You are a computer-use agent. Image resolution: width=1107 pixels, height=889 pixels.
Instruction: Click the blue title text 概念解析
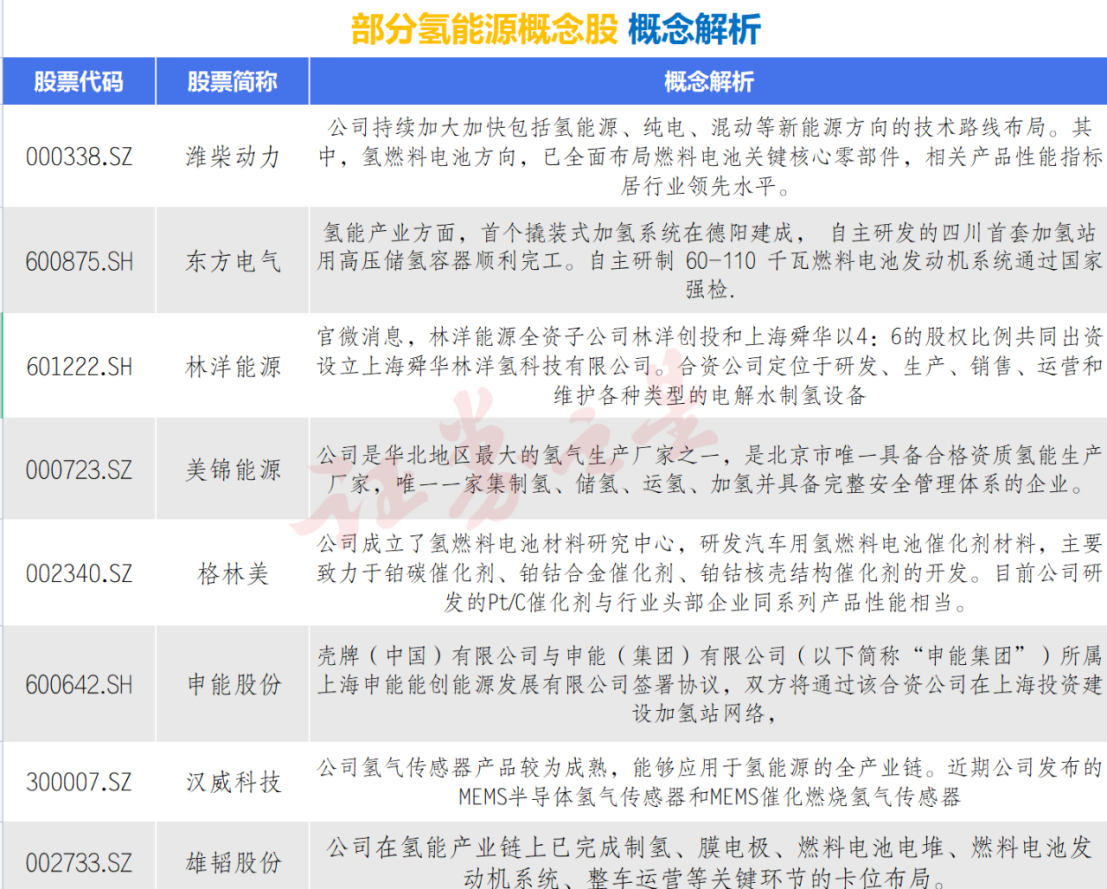coord(694,30)
